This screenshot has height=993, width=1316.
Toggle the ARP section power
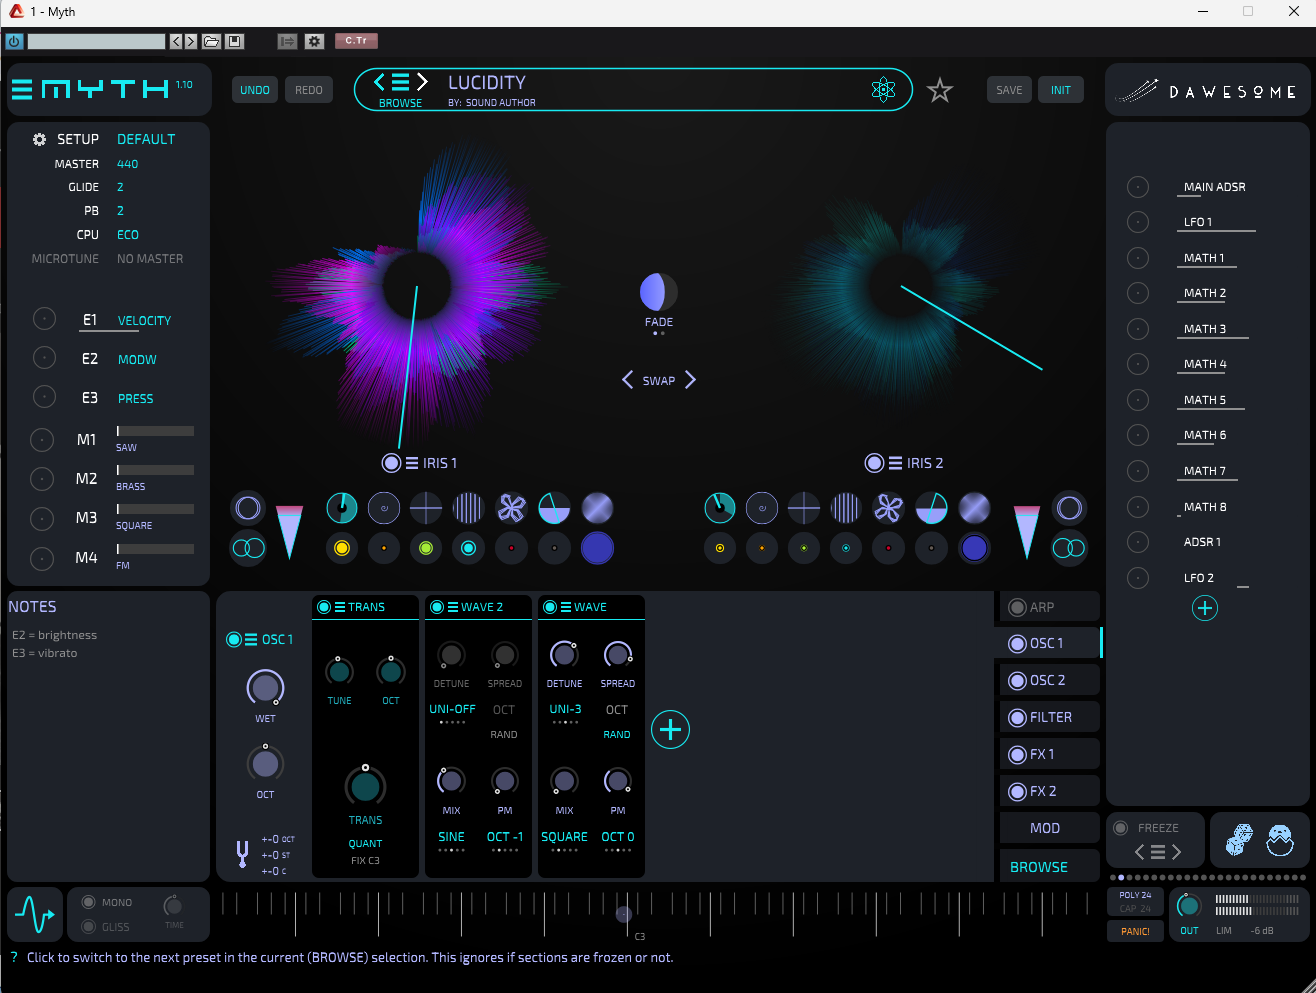click(1018, 608)
